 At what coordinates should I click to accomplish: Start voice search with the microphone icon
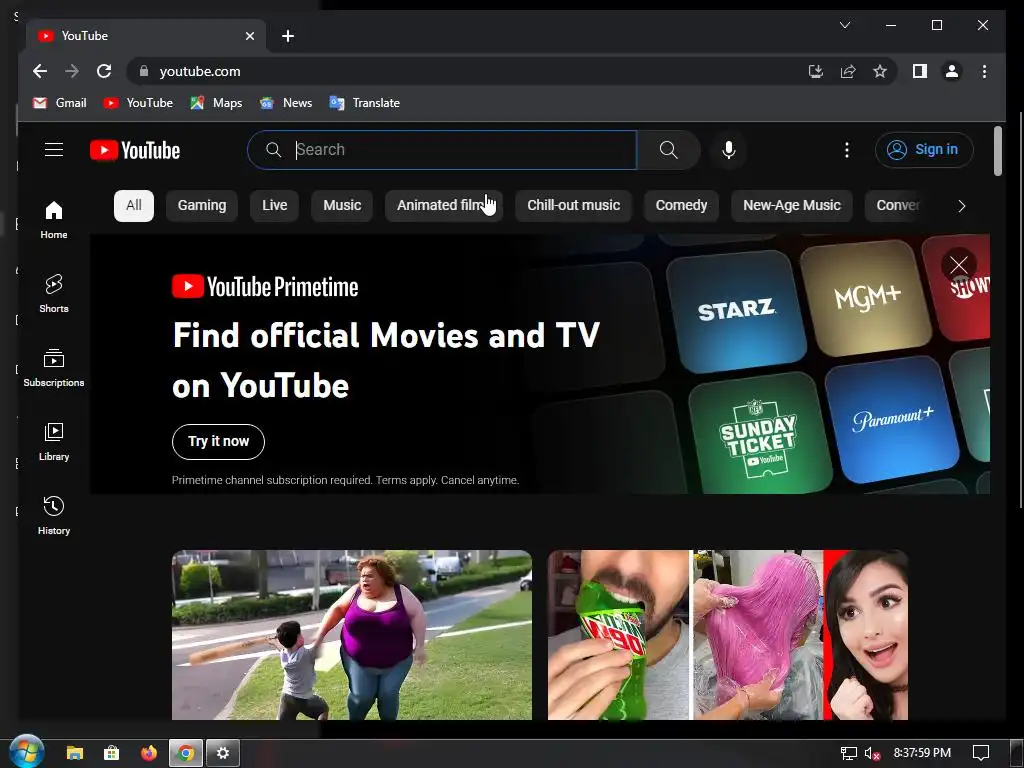click(729, 150)
